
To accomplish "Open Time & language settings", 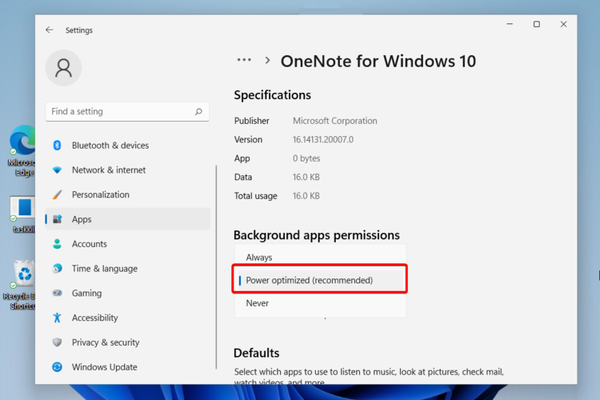I will 104,268.
